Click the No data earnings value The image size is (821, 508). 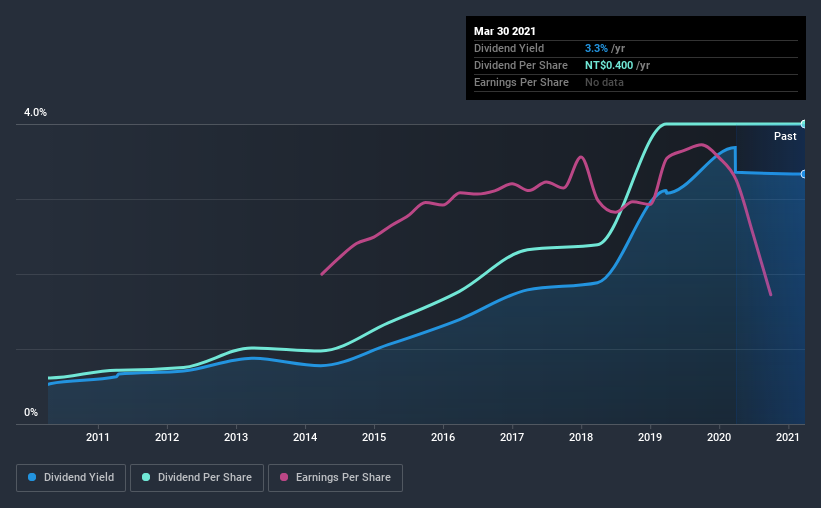(x=604, y=82)
